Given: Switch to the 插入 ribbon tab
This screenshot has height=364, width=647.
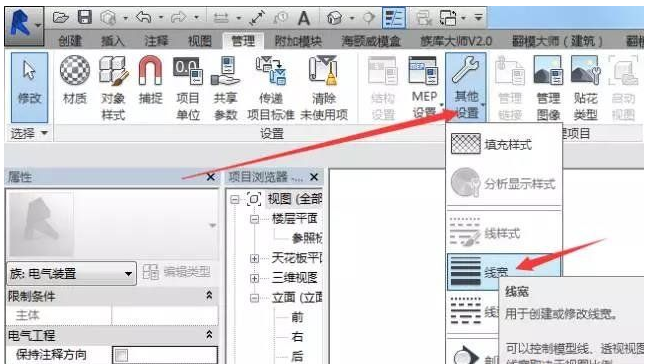Looking at the screenshot, I should point(113,41).
